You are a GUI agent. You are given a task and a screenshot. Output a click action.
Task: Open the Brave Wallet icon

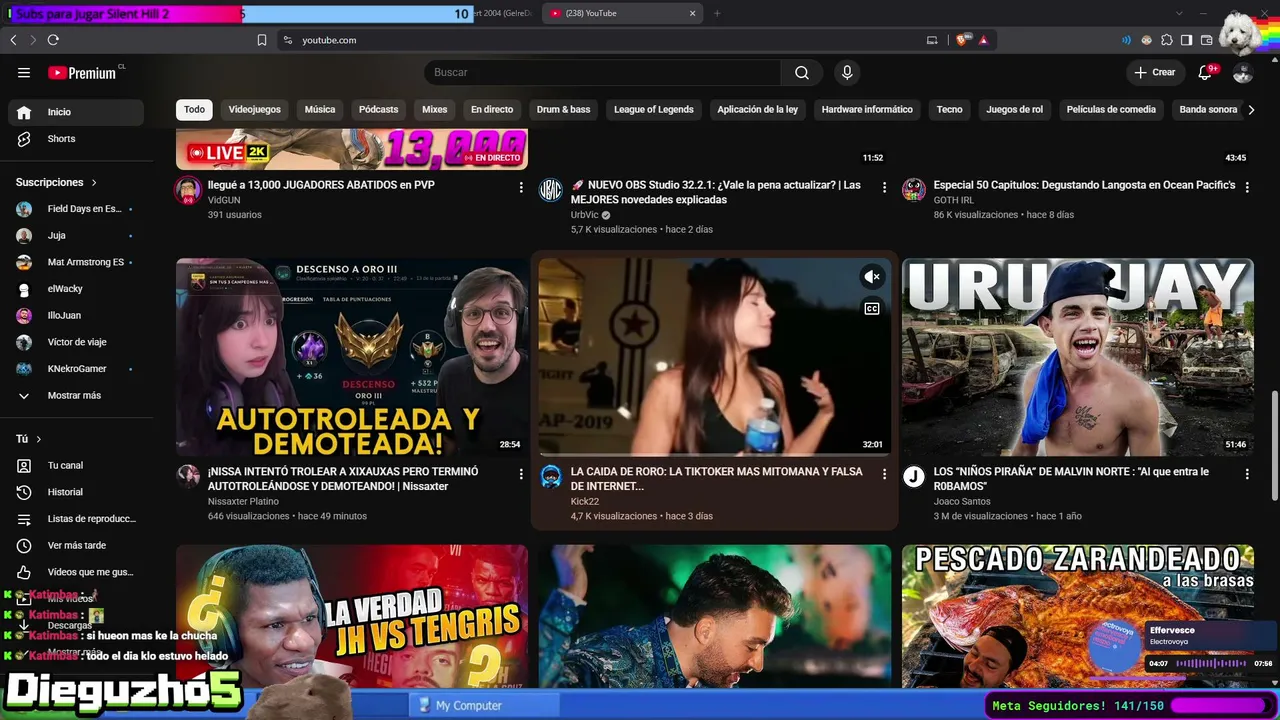coord(1207,40)
